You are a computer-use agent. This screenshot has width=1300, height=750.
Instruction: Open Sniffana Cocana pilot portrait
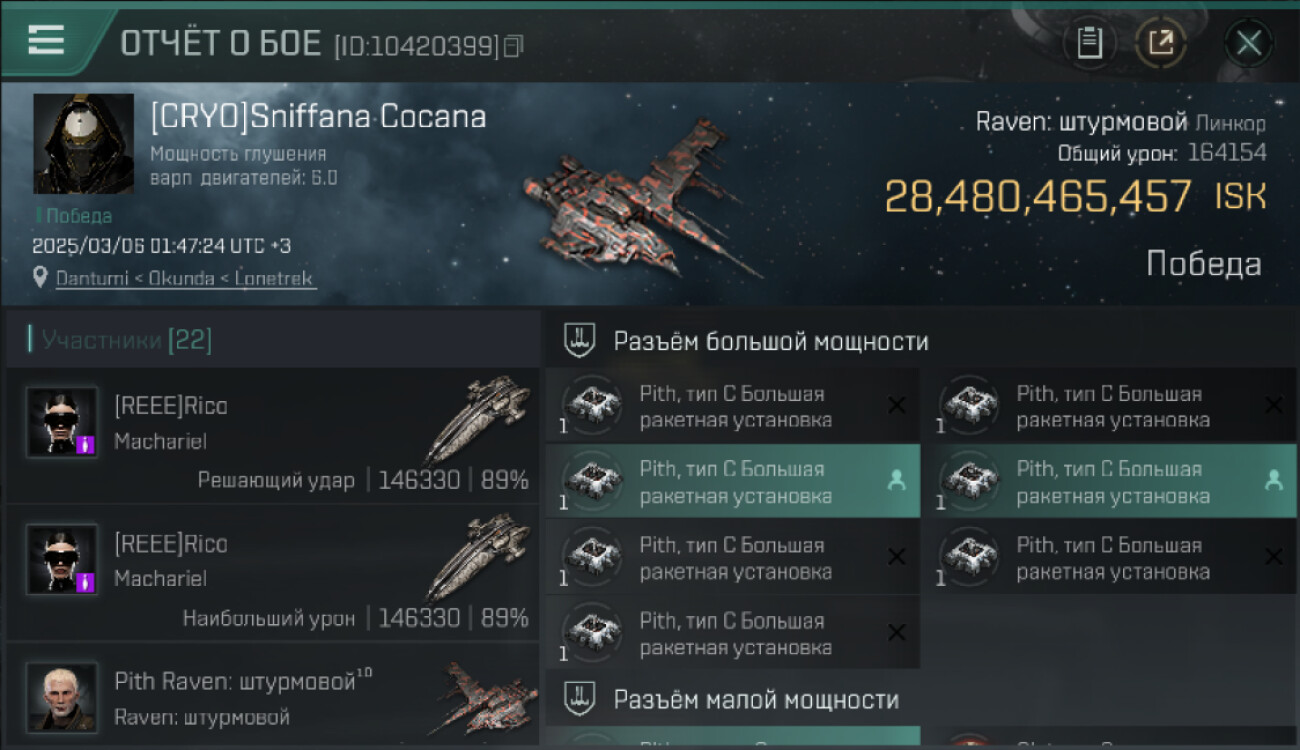83,144
